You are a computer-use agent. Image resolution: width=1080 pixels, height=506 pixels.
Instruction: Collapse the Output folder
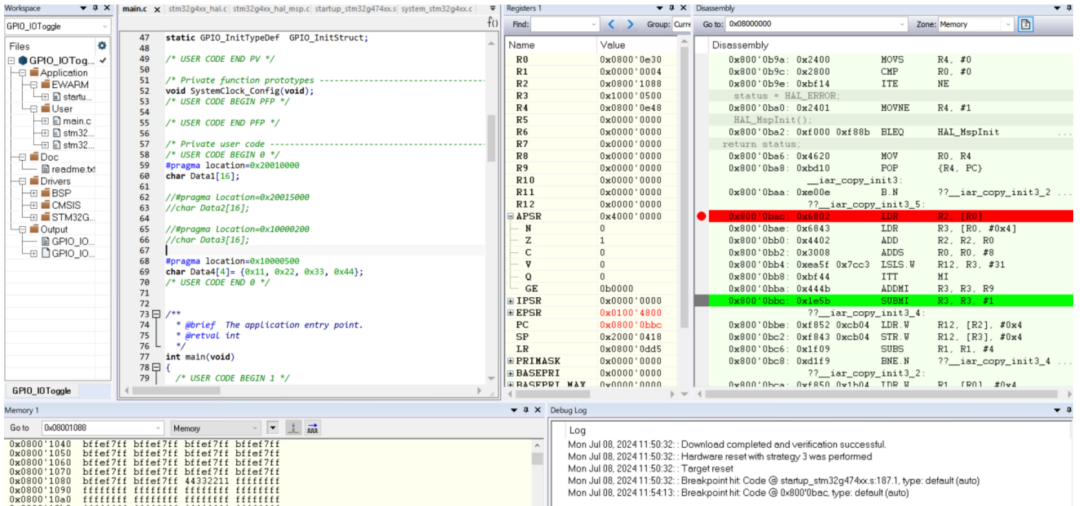click(x=23, y=229)
